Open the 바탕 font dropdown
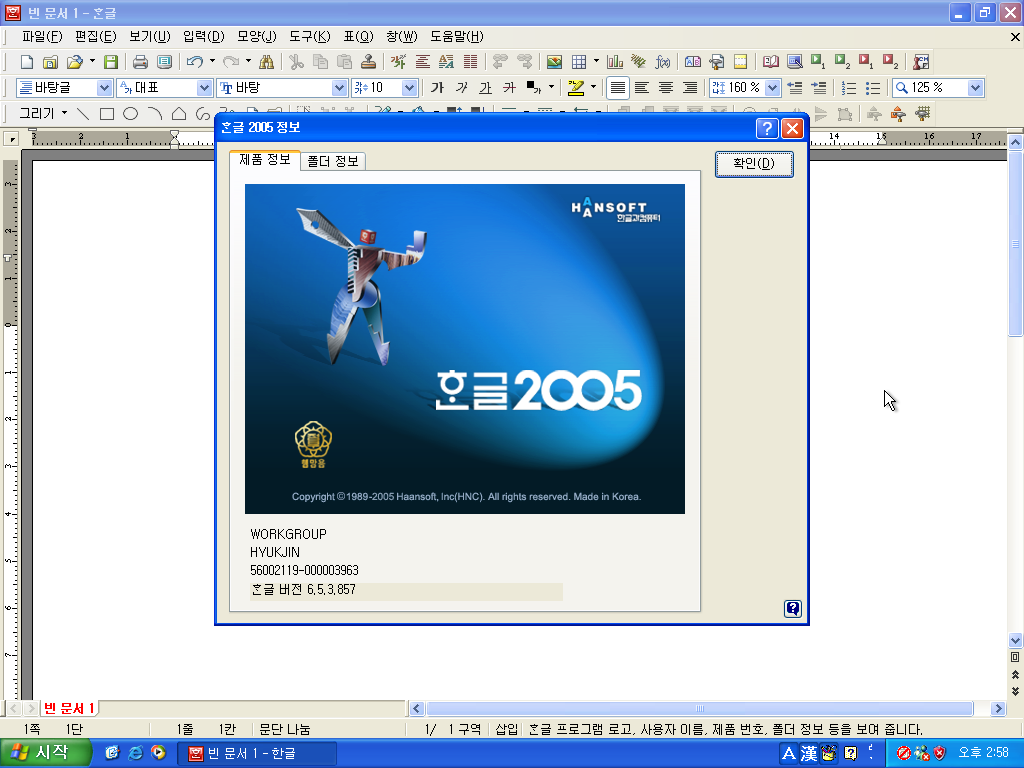 [338, 88]
